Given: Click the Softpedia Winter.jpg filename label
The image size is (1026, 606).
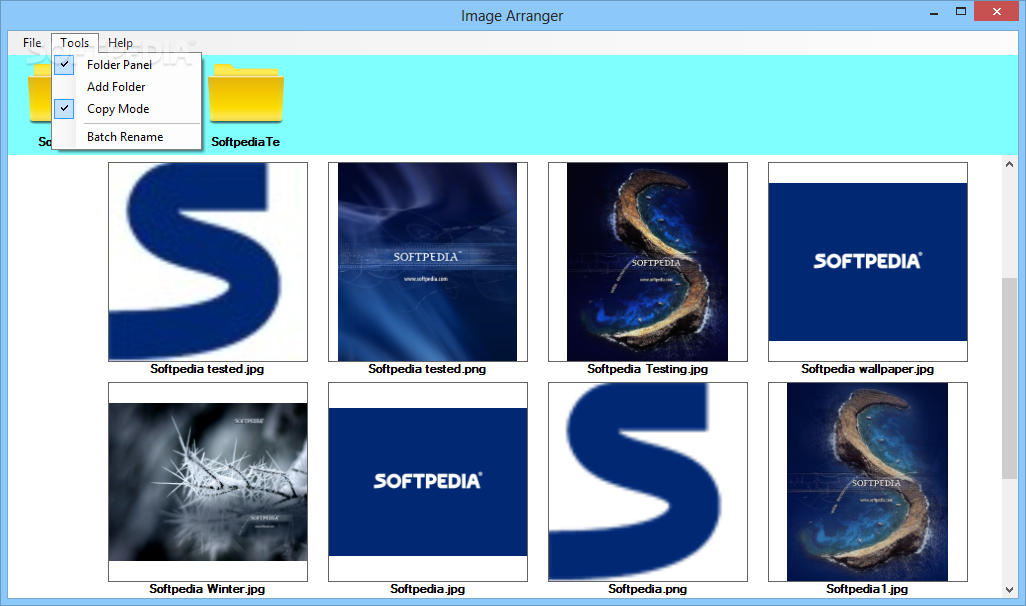Looking at the screenshot, I should [207, 589].
